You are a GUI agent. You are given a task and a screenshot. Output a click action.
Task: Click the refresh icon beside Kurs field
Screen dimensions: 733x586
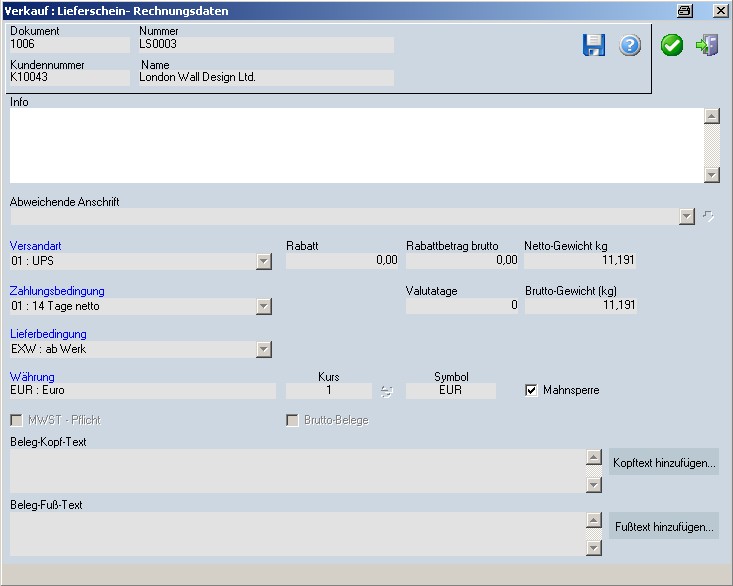point(387,391)
